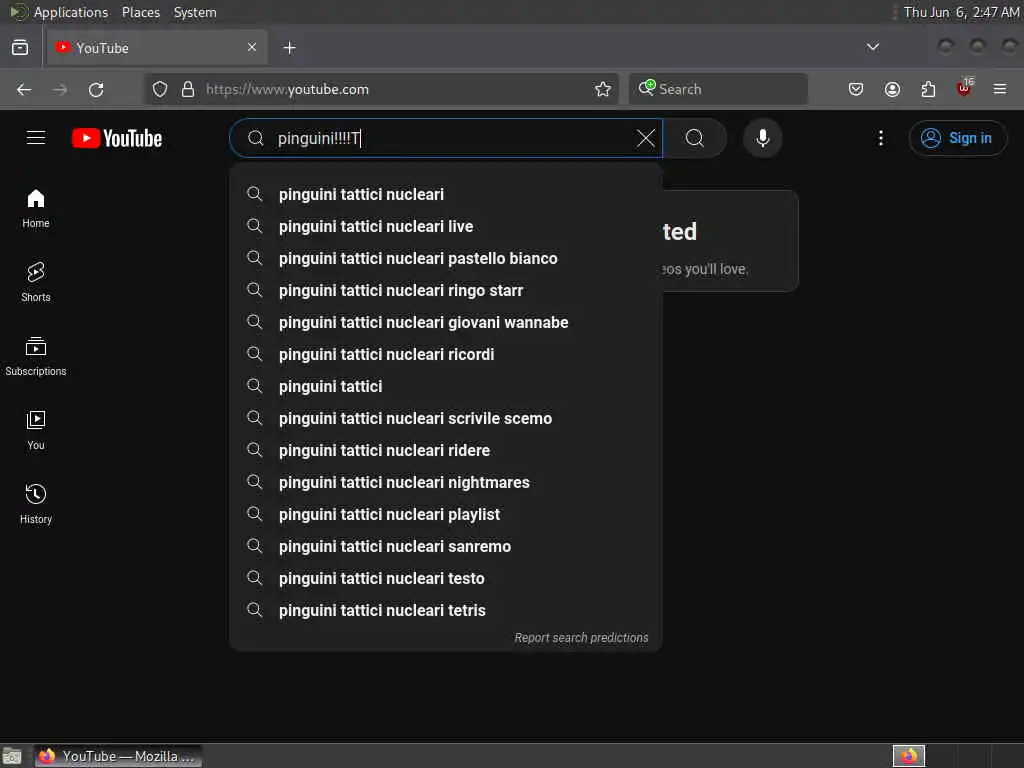This screenshot has height=768, width=1024.
Task: Open the Firefox View icon
Action: tap(20, 48)
